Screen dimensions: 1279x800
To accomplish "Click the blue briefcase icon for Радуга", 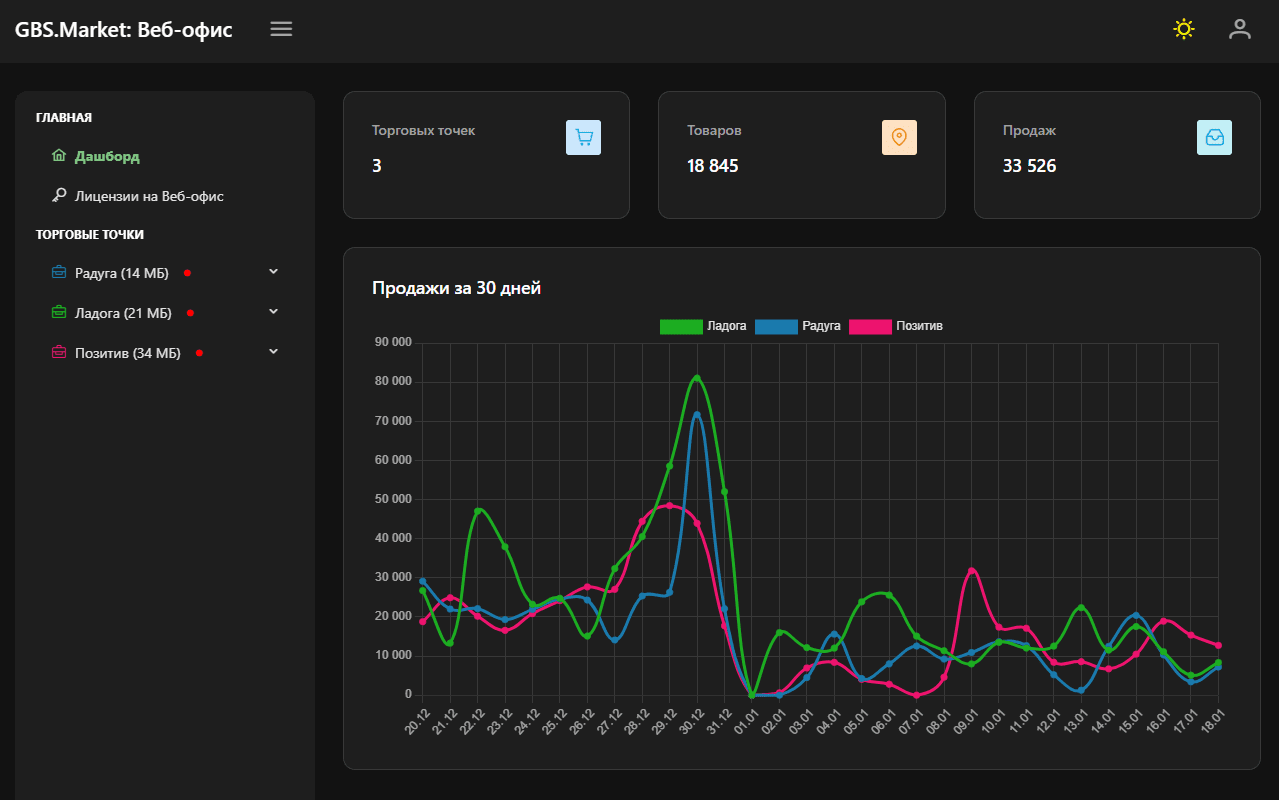I will [x=59, y=272].
